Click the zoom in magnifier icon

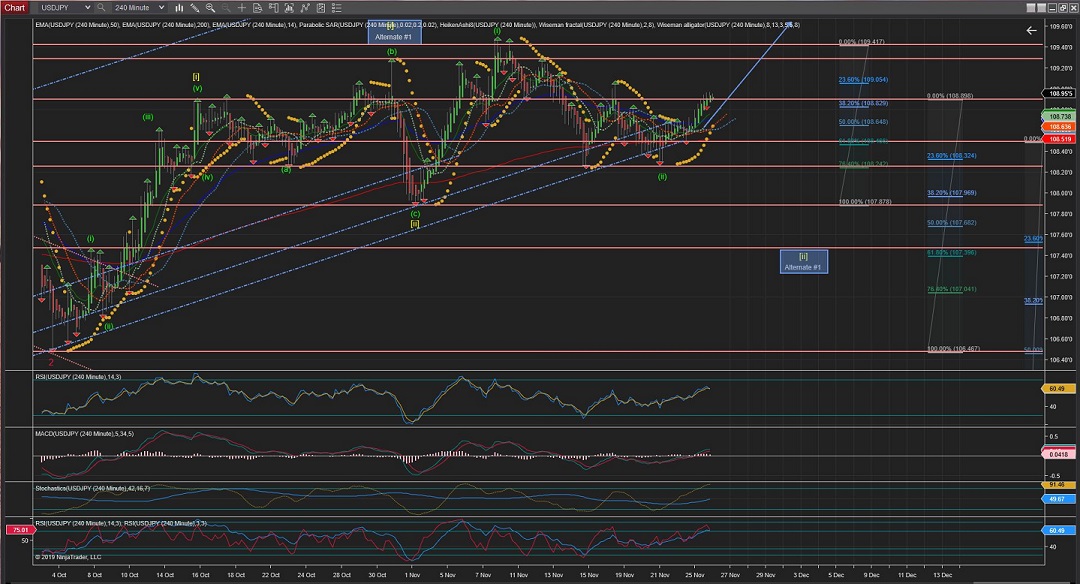click(210, 7)
